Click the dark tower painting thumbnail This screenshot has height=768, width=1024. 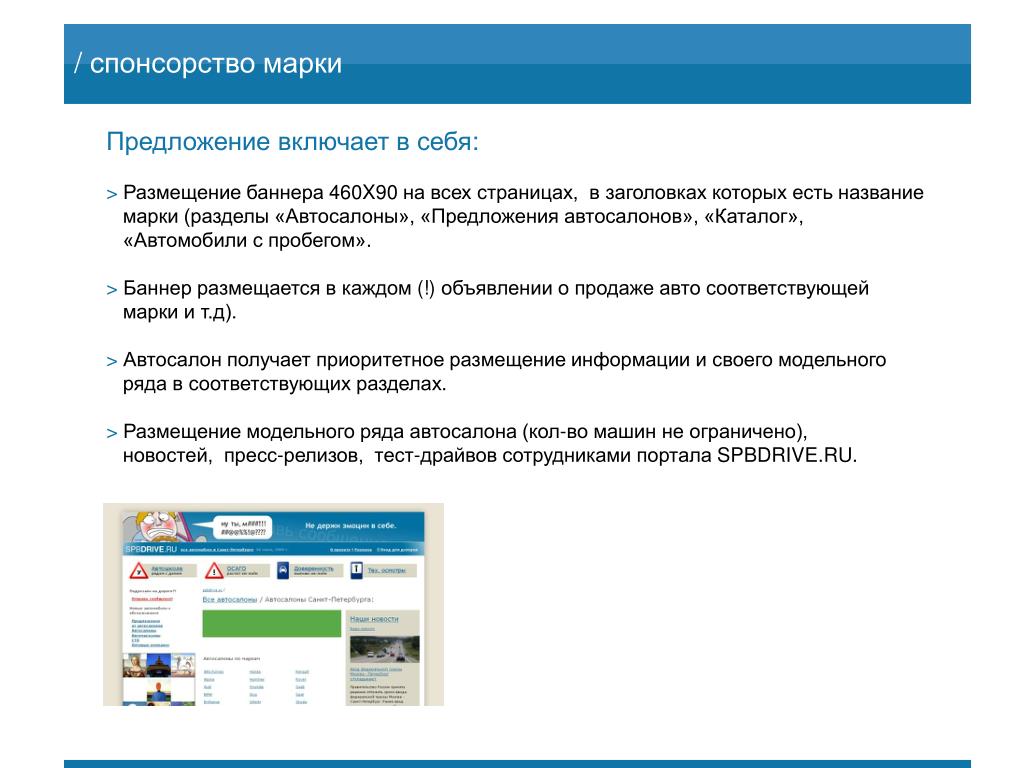pos(159,665)
